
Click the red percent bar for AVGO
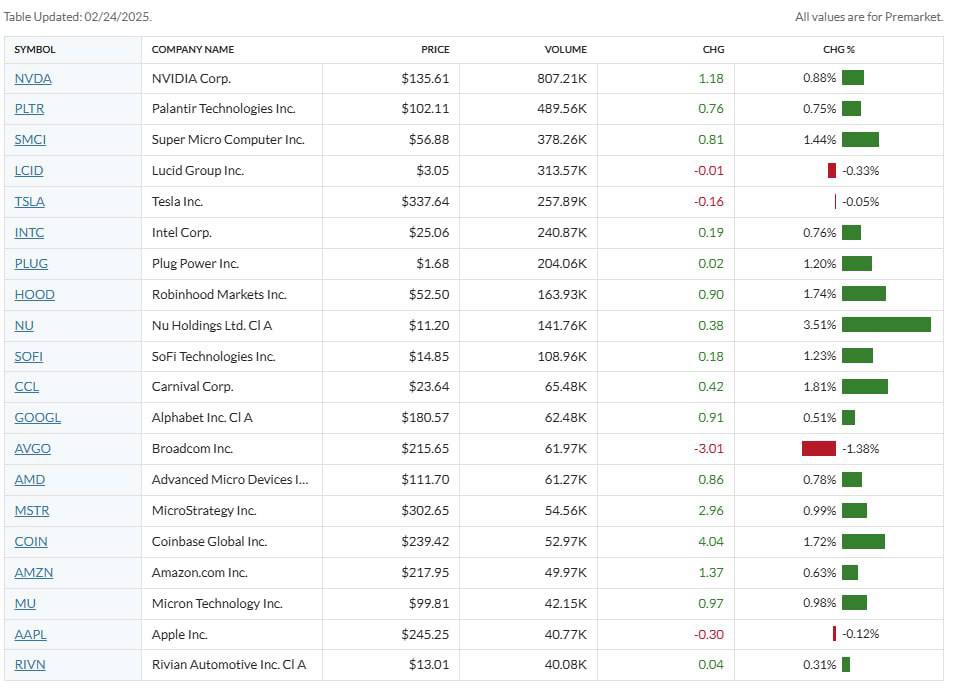pos(819,448)
